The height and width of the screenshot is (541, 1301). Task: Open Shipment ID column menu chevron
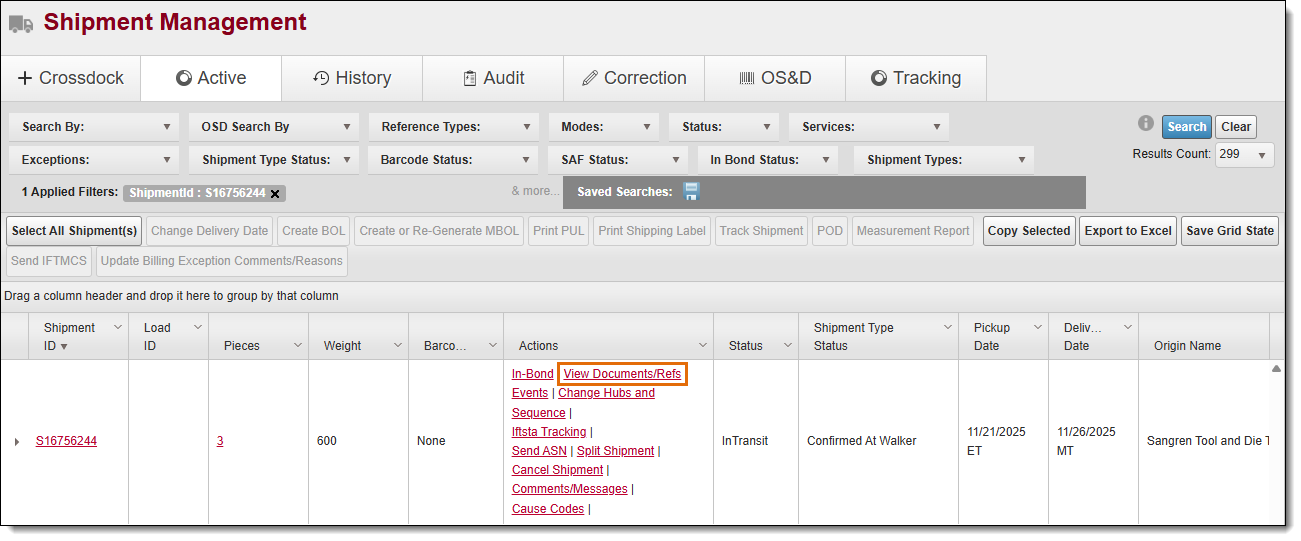coord(117,328)
